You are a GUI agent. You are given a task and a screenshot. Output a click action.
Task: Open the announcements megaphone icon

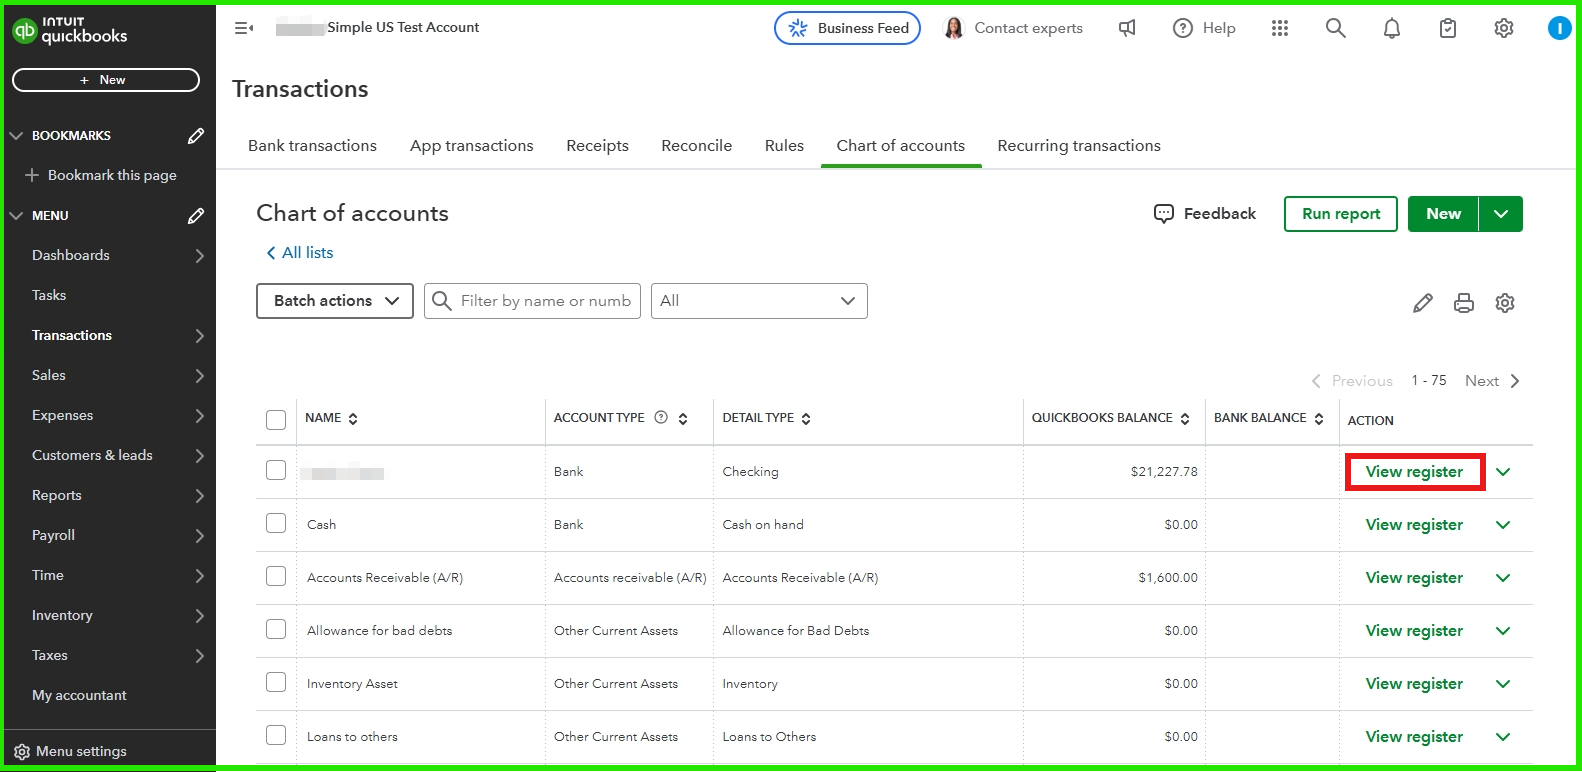tap(1127, 28)
